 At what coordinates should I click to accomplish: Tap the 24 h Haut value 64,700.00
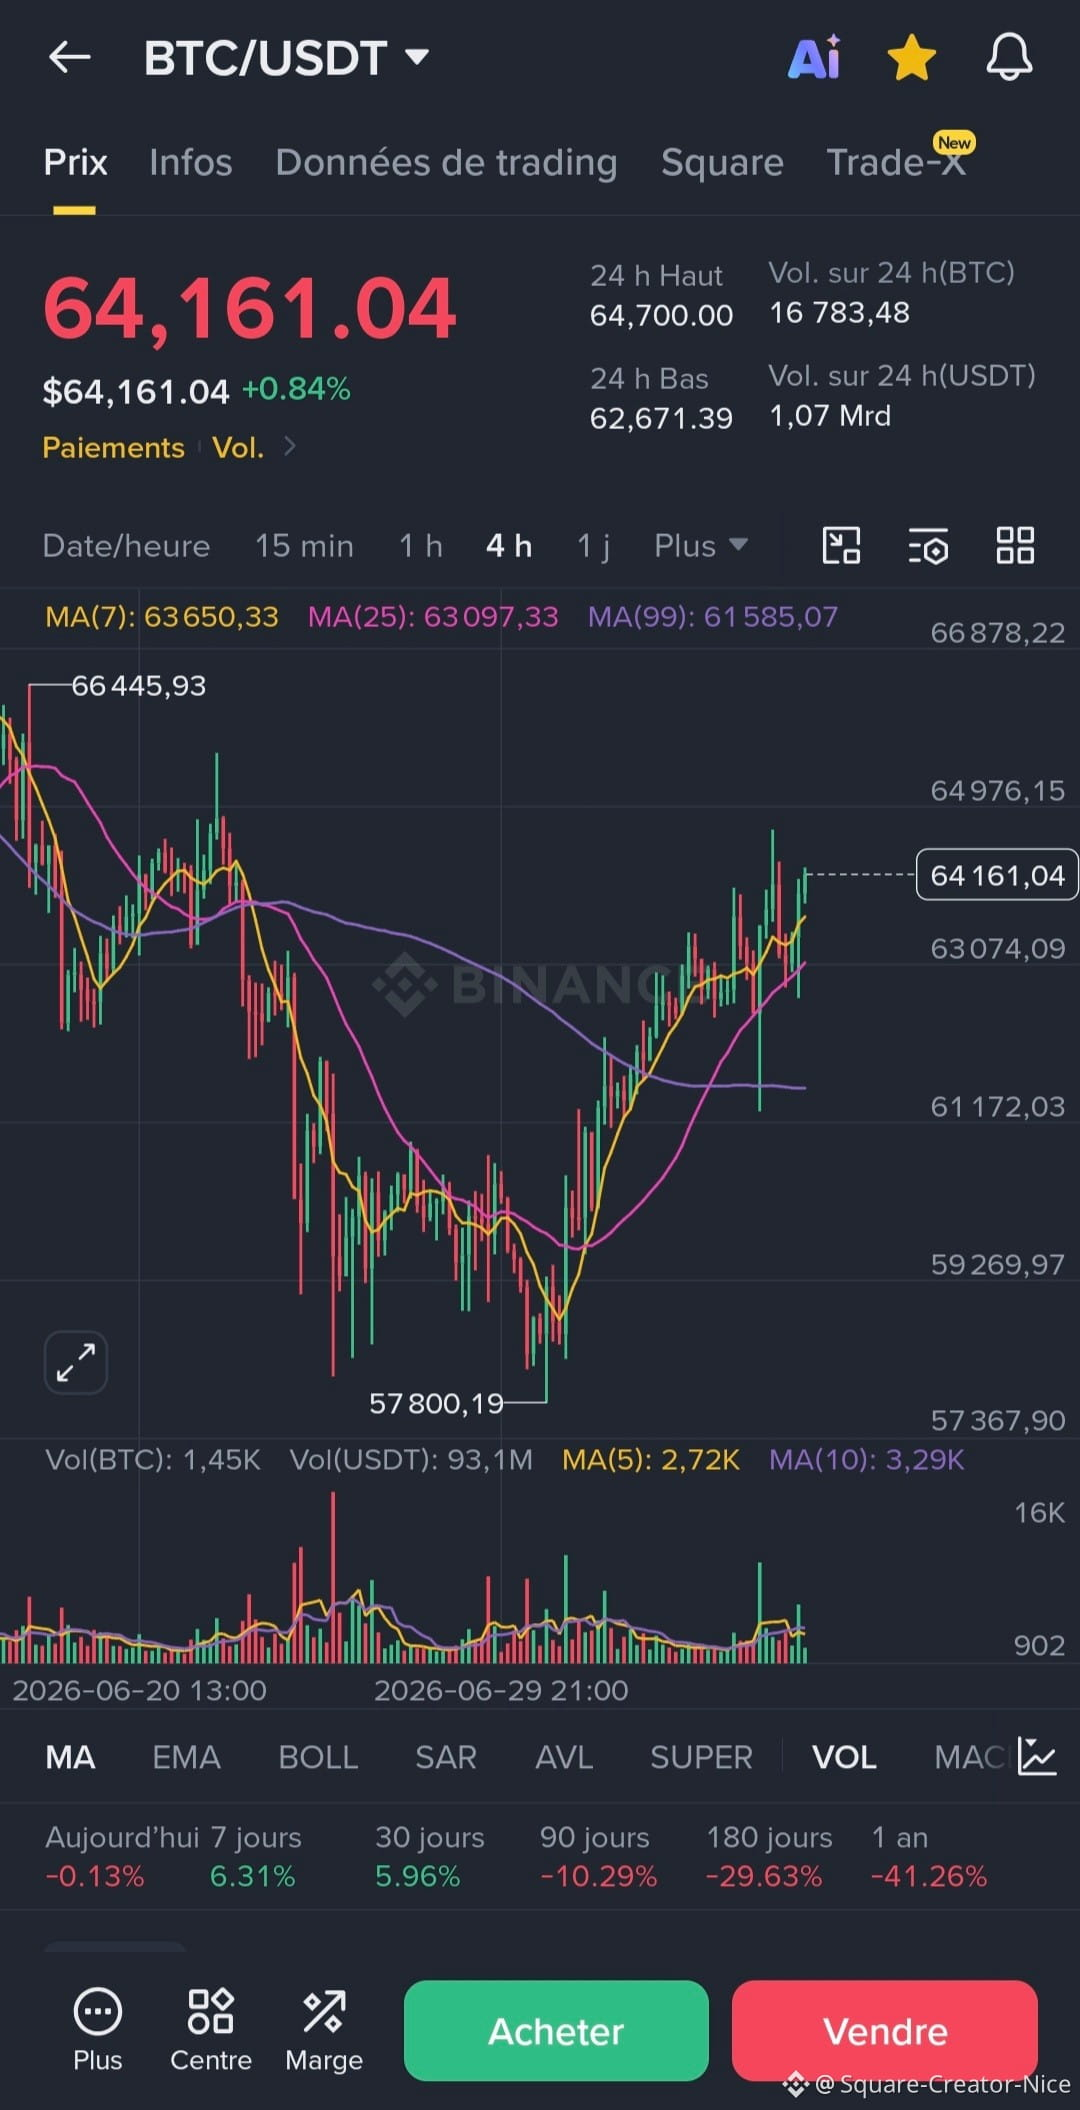[x=661, y=316]
